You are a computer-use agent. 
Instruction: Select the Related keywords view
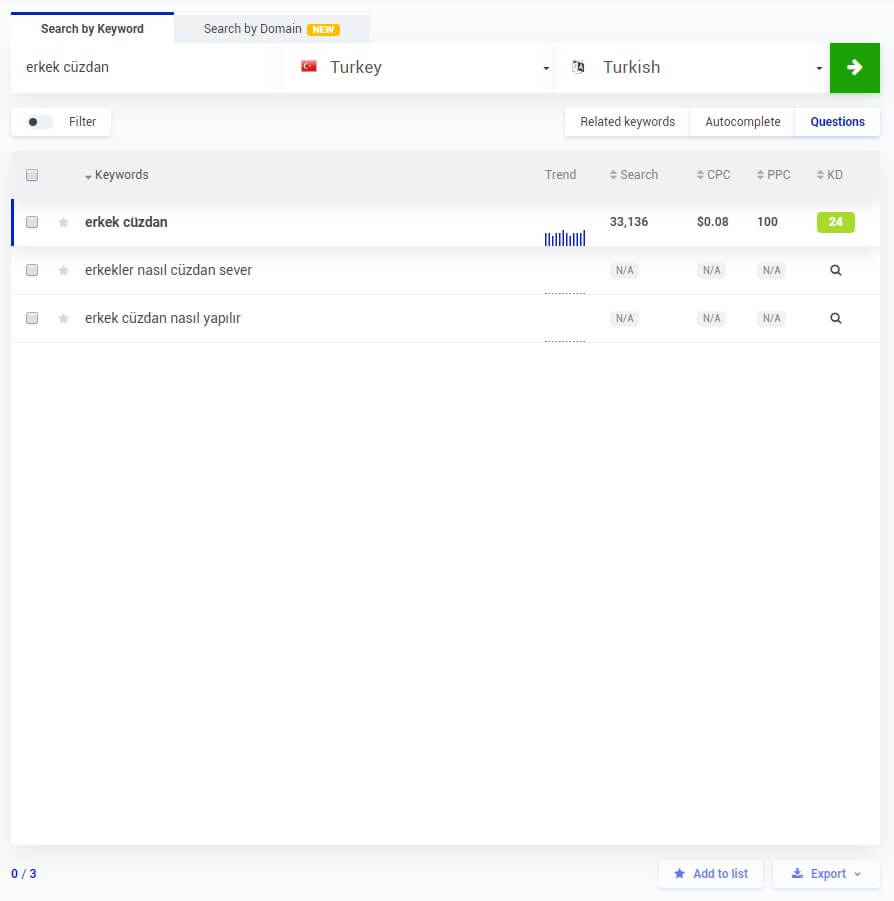627,121
